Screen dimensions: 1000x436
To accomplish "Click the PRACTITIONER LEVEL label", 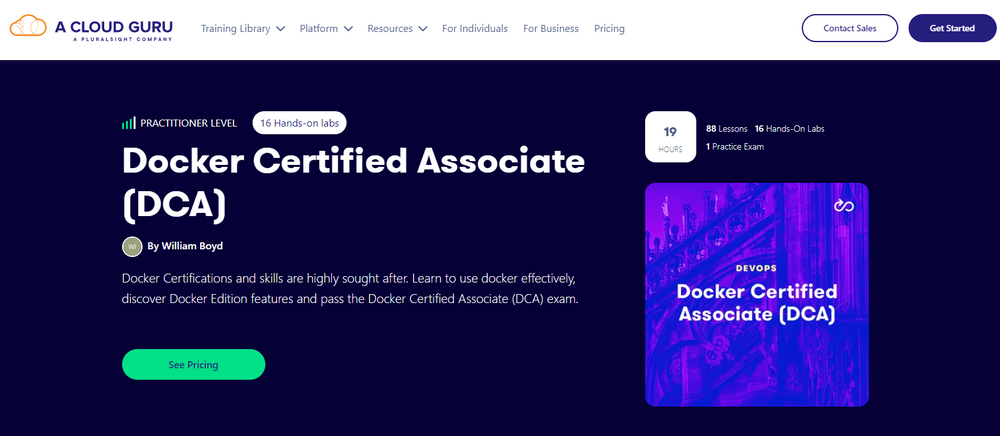I will pos(188,124).
